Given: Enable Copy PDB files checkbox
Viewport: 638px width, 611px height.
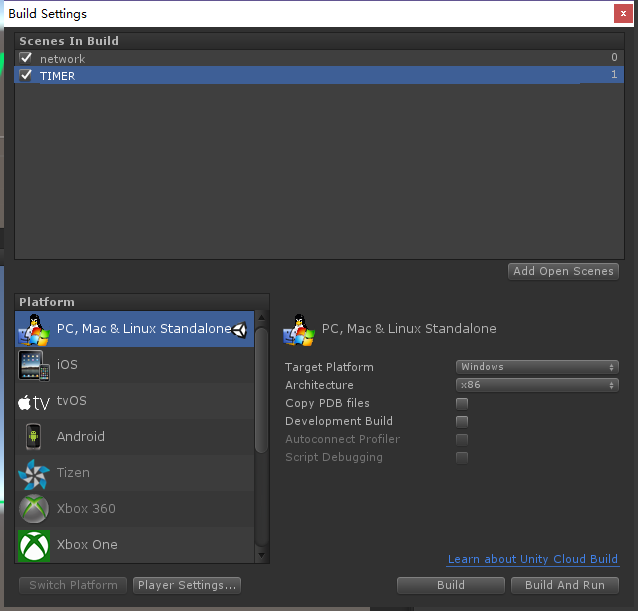Looking at the screenshot, I should [x=462, y=404].
